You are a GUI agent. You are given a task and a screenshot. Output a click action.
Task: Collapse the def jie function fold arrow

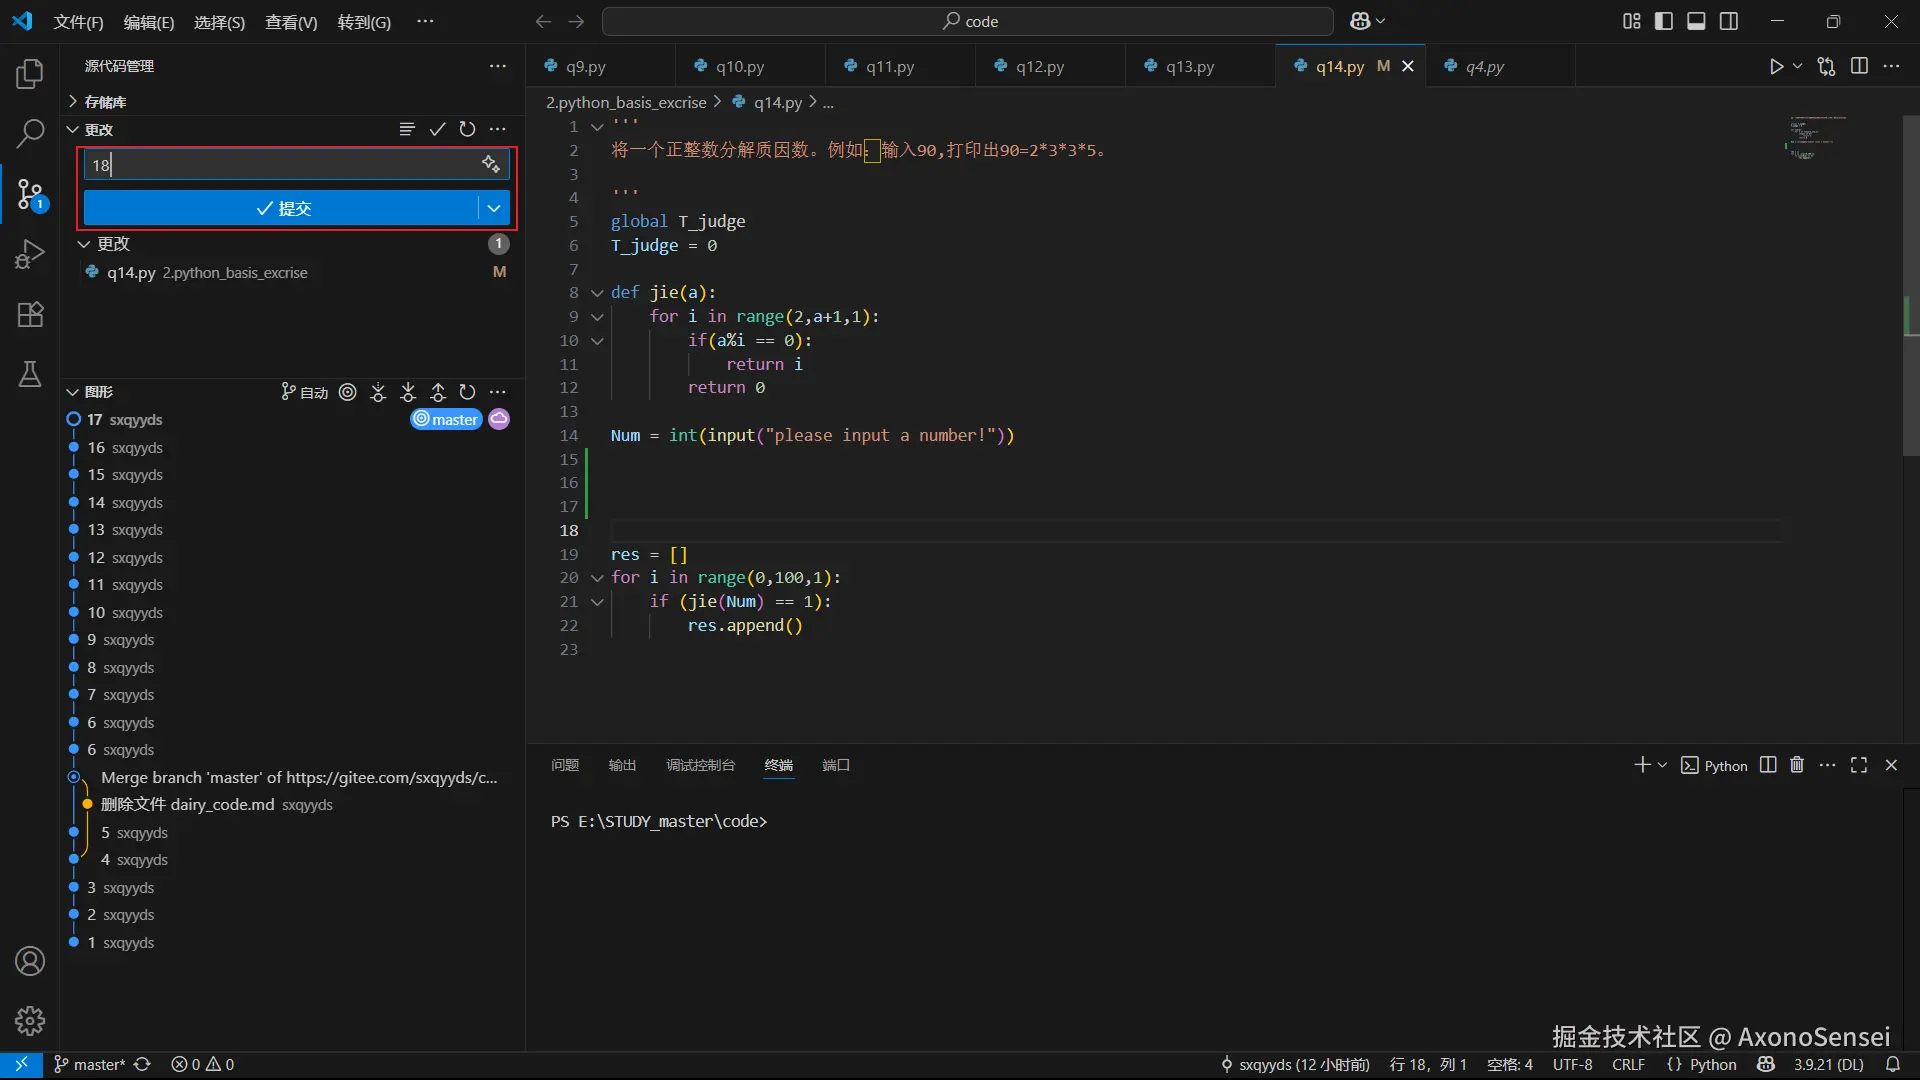(x=597, y=293)
